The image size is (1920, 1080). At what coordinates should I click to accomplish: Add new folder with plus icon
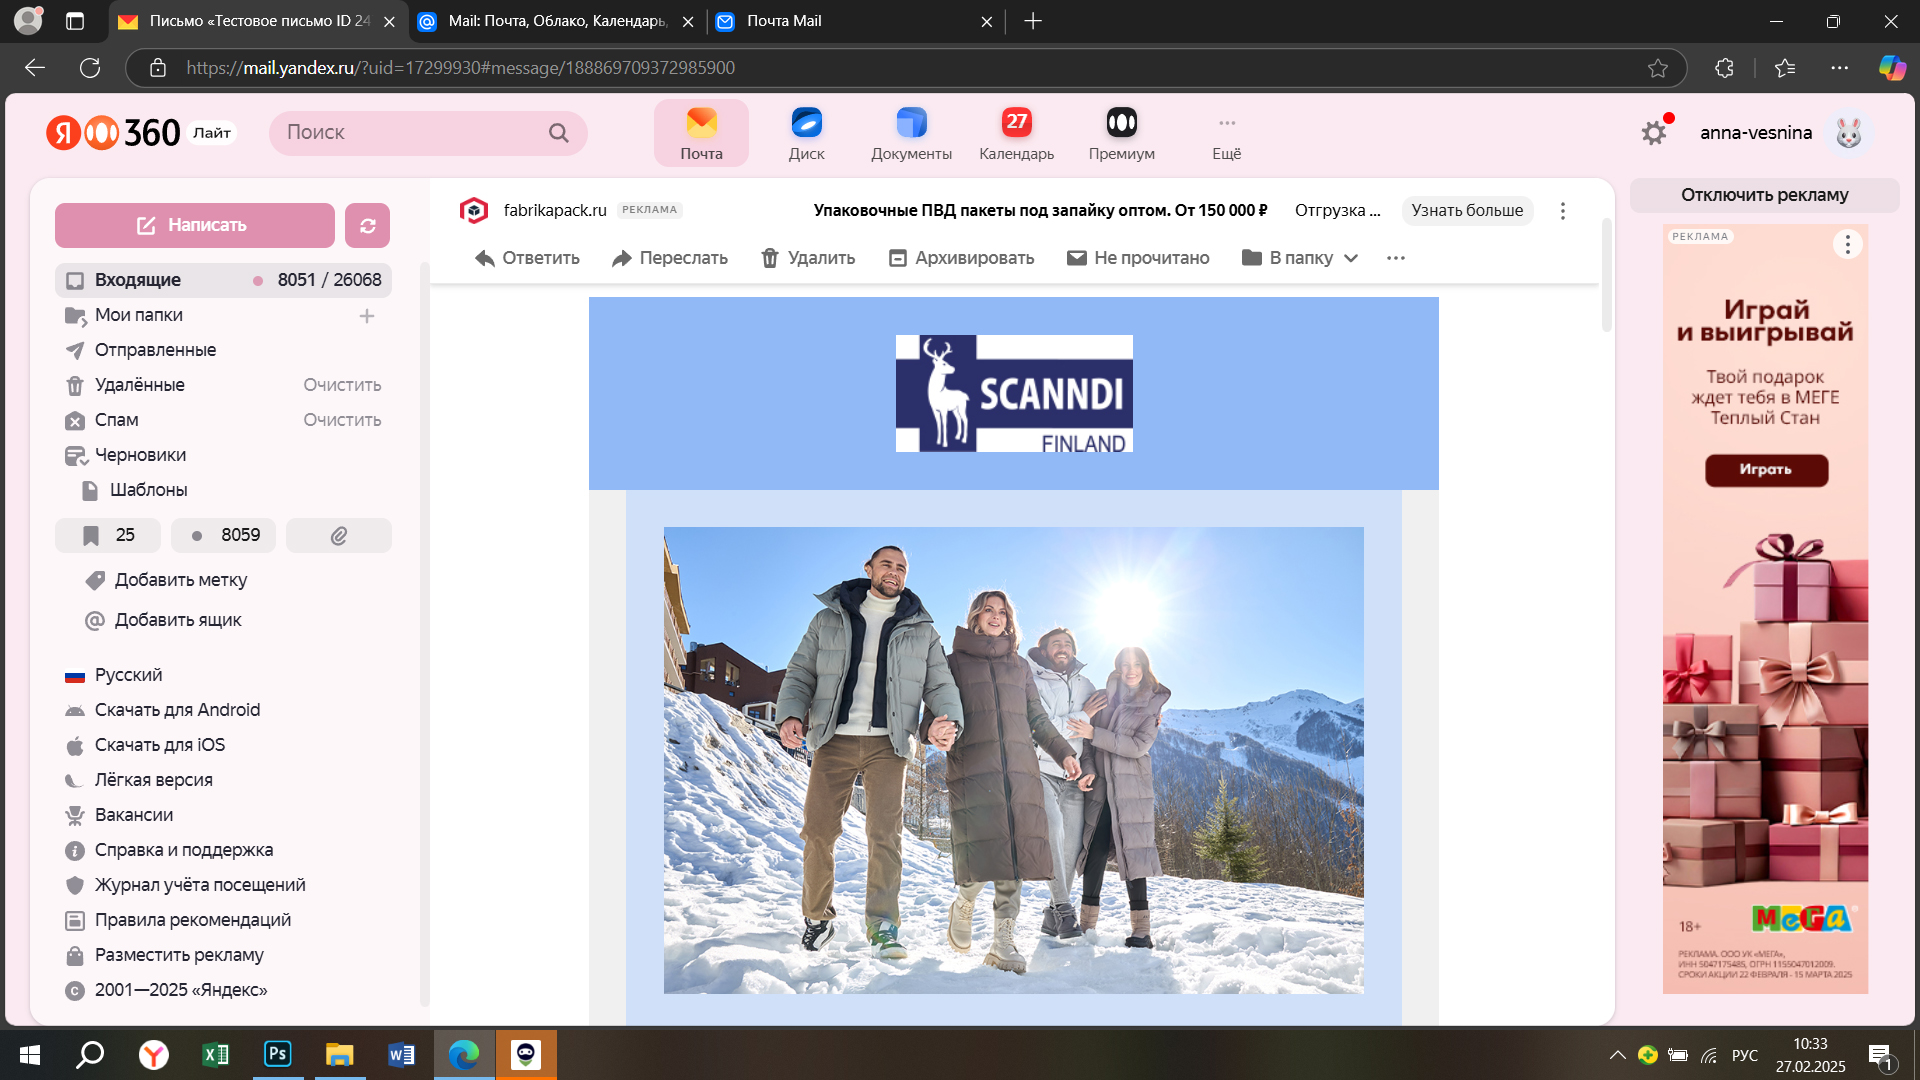point(367,316)
